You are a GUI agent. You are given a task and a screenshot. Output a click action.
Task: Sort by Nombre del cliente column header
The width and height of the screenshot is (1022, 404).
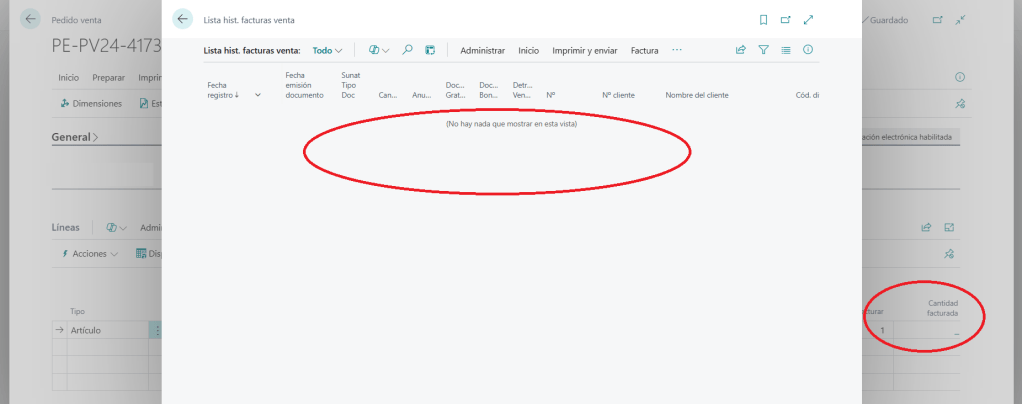pos(696,95)
